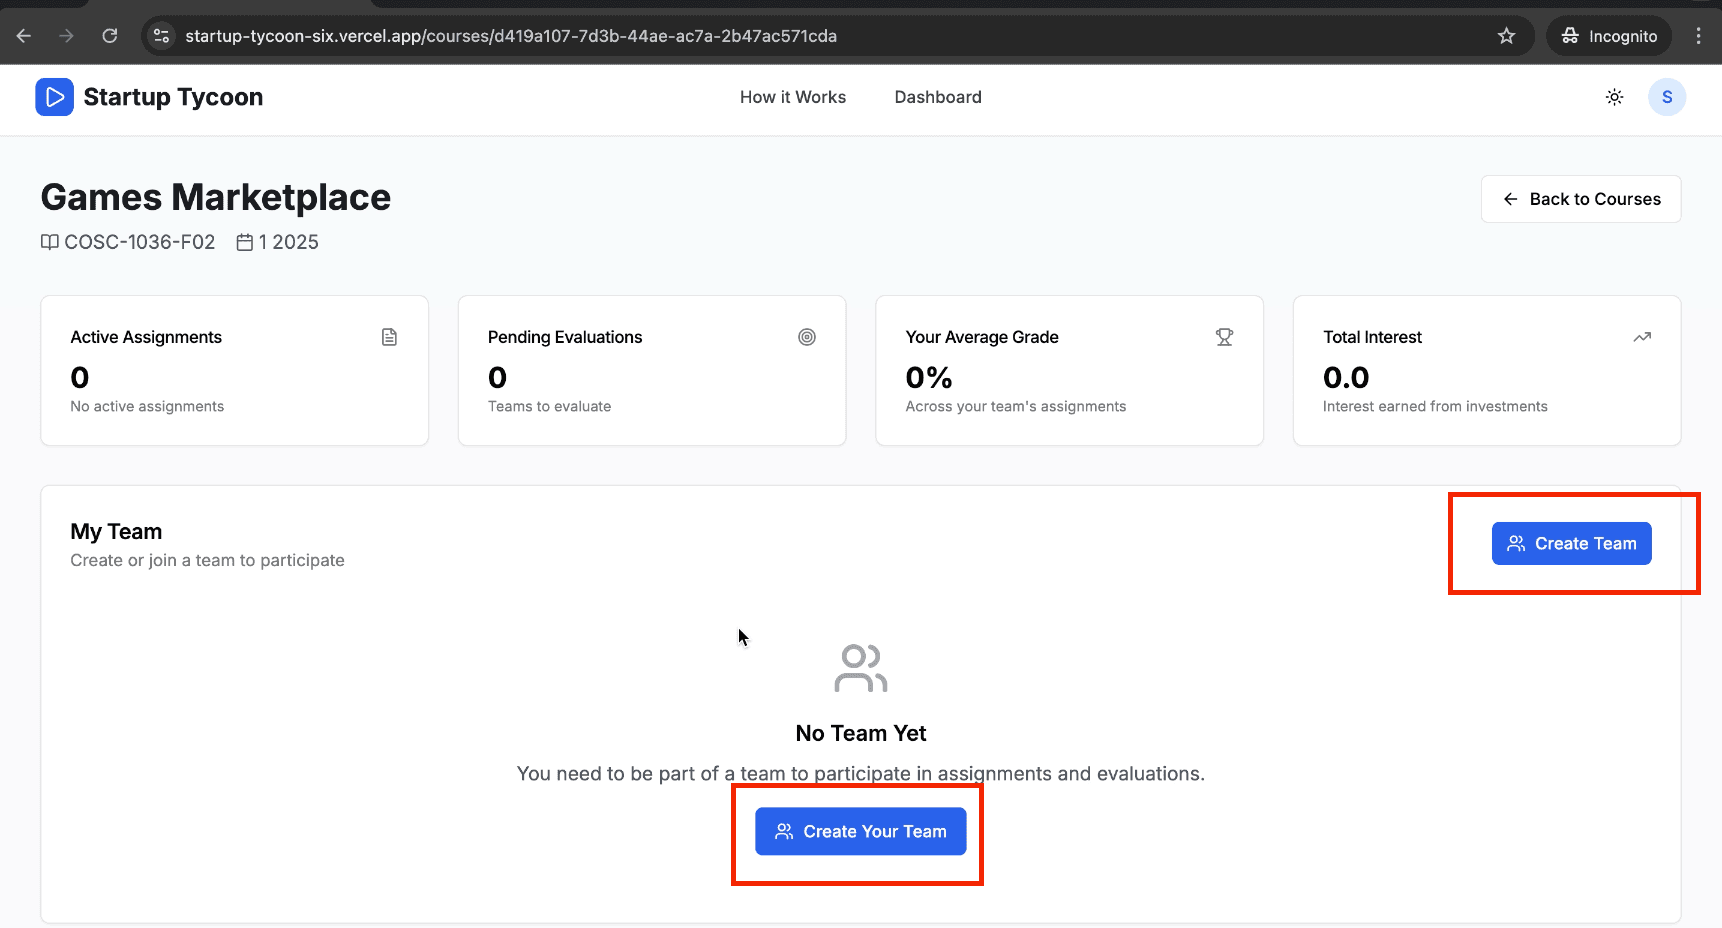Click the book icon beside COSC-1036-F02
This screenshot has width=1722, height=928.
(x=49, y=242)
